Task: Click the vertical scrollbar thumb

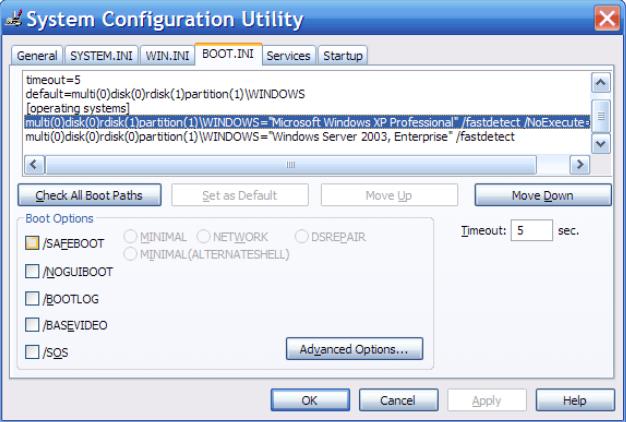Action: (600, 116)
